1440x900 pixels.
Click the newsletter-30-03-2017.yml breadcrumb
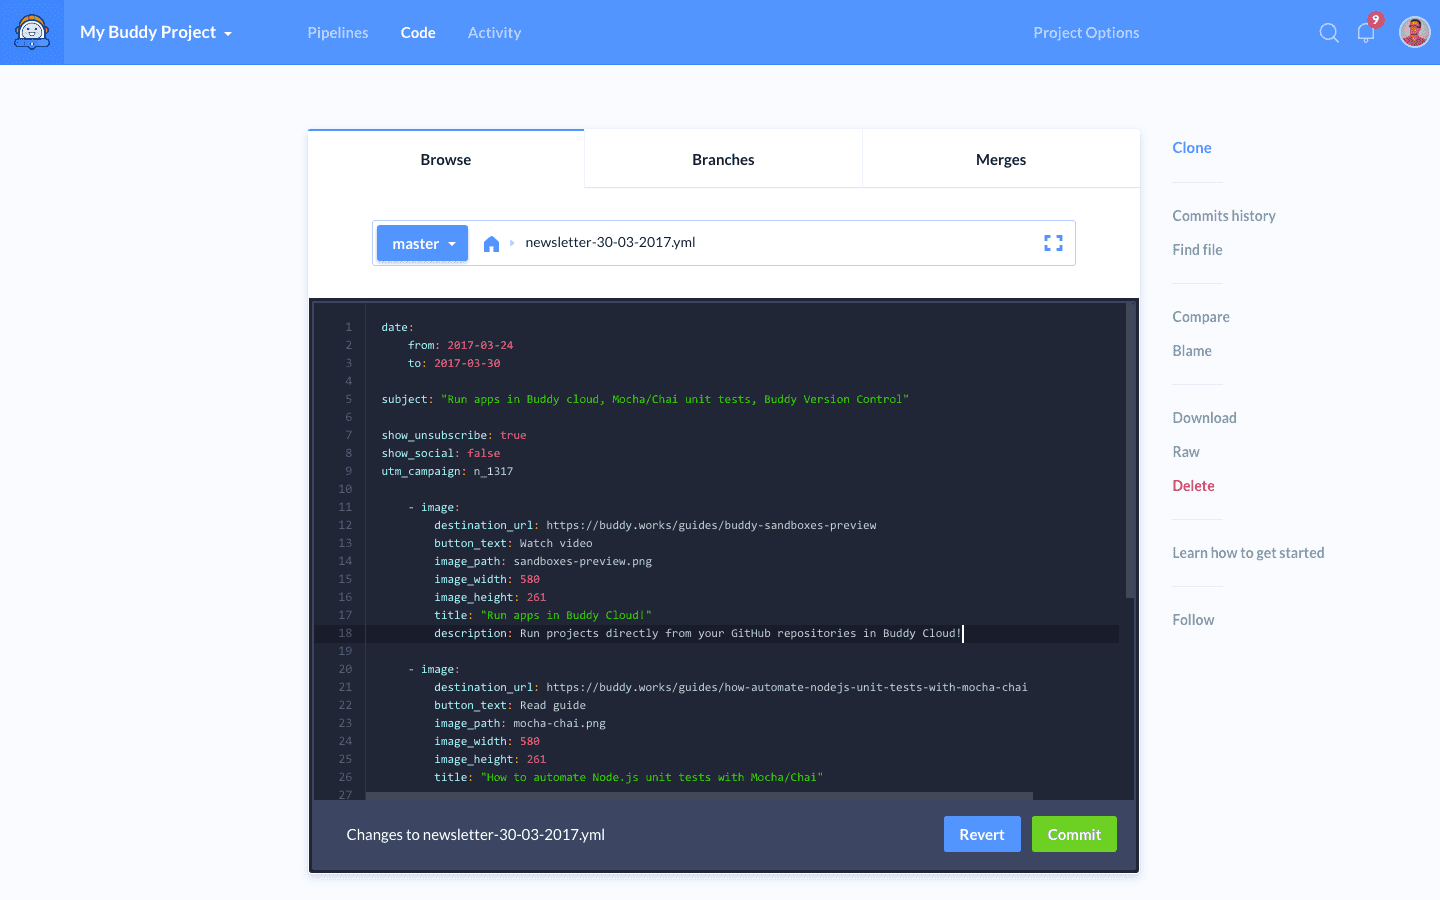610,242
